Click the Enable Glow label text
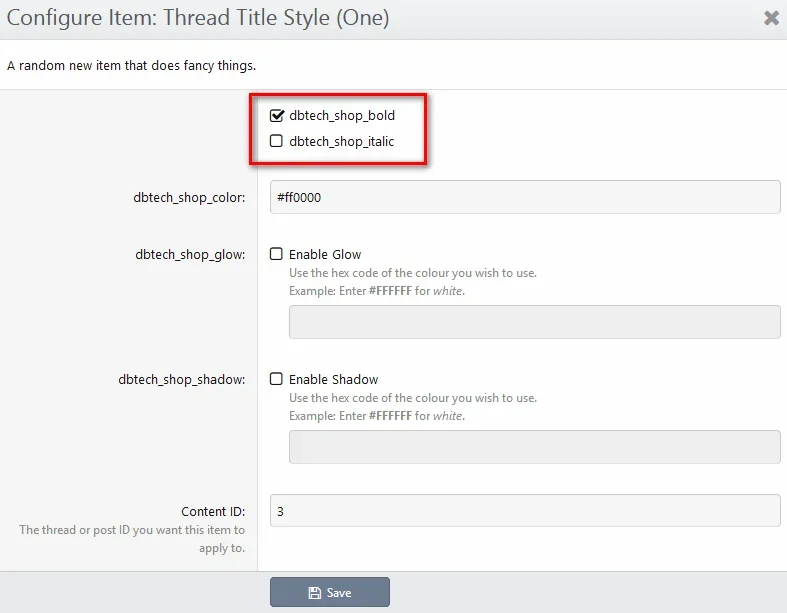 325,255
